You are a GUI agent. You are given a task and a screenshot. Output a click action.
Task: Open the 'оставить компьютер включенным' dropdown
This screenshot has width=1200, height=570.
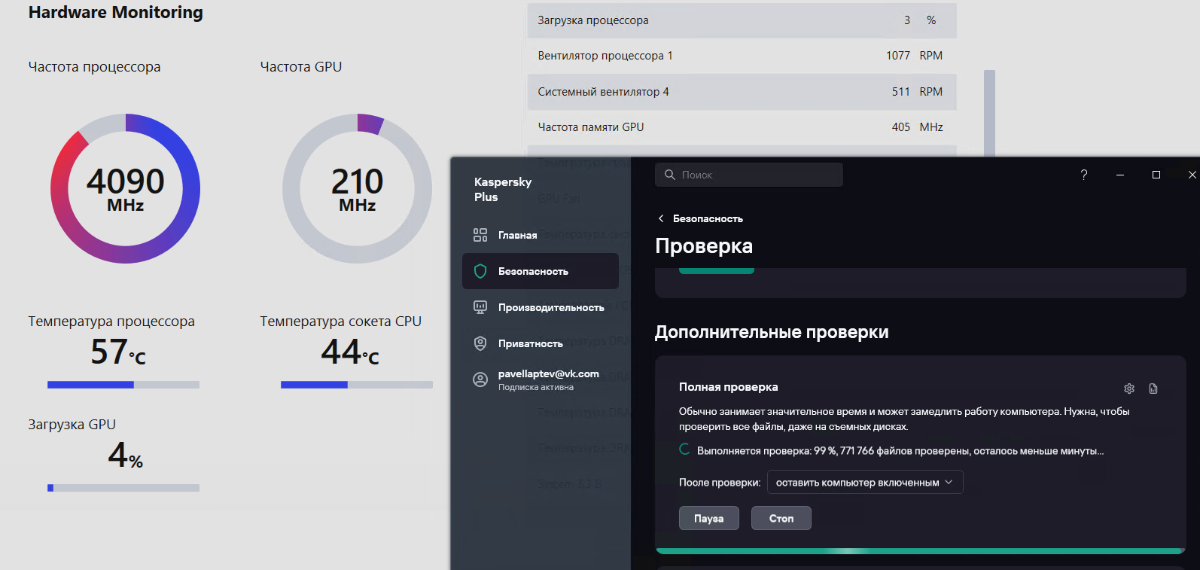point(865,482)
